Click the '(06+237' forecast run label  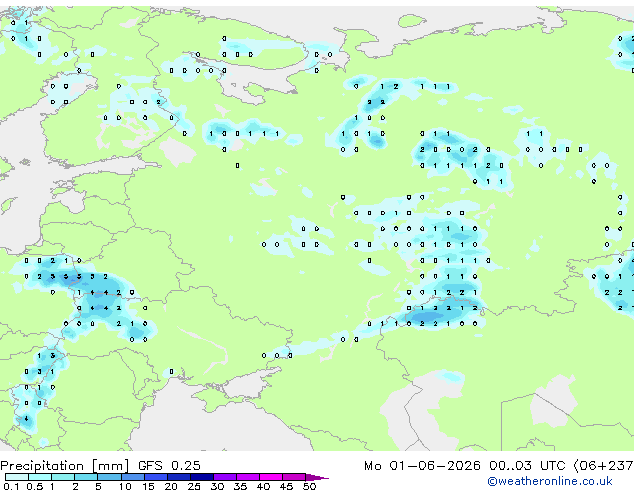click(603, 466)
